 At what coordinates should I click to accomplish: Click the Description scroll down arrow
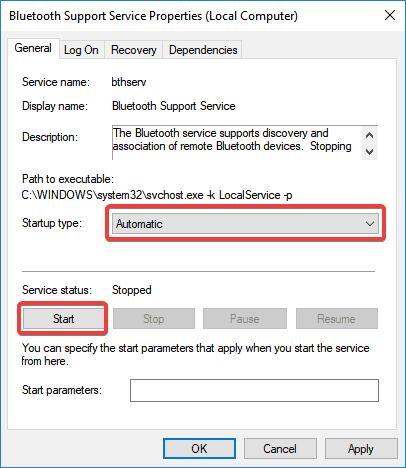tap(369, 152)
